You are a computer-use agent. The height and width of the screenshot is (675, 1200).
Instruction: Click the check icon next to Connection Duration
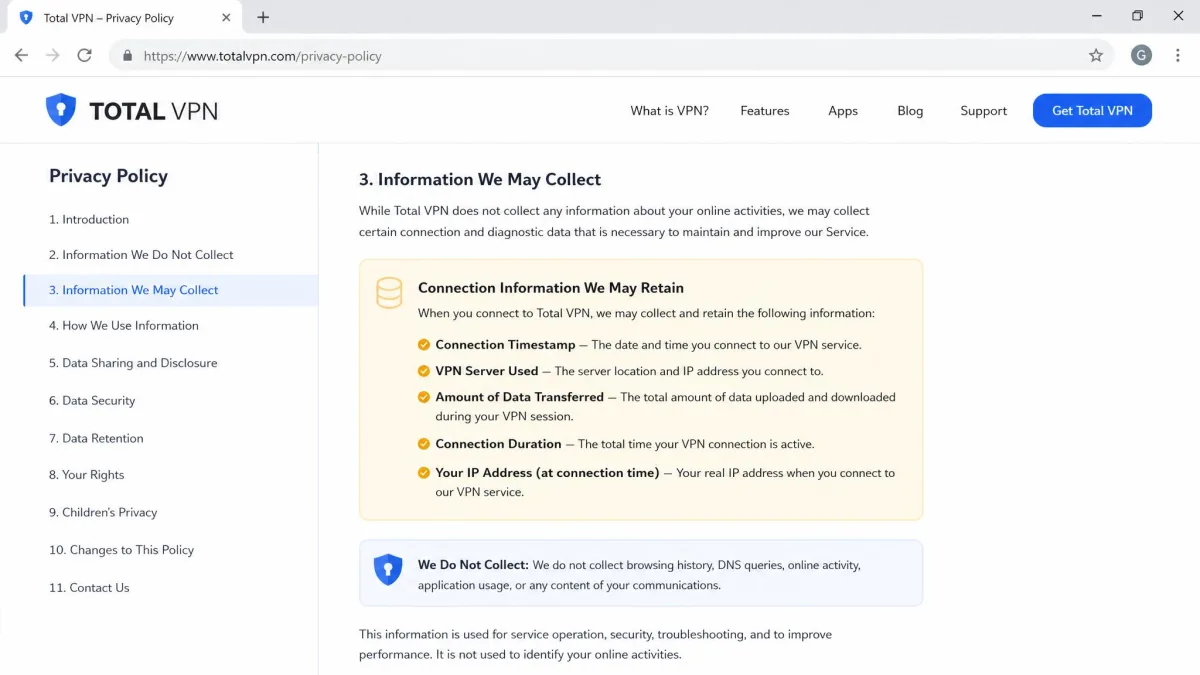pos(424,444)
